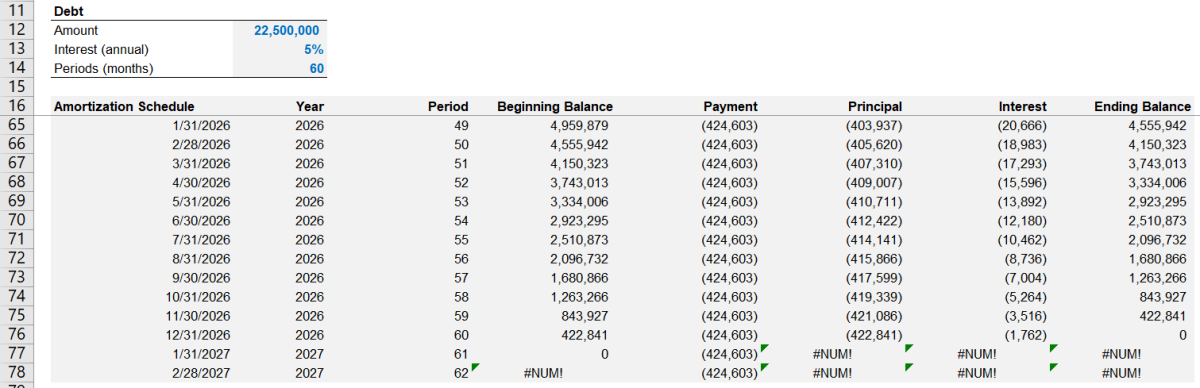Click payment cell in row 77
This screenshot has width=1200, height=388.
pyautogui.click(x=730, y=353)
